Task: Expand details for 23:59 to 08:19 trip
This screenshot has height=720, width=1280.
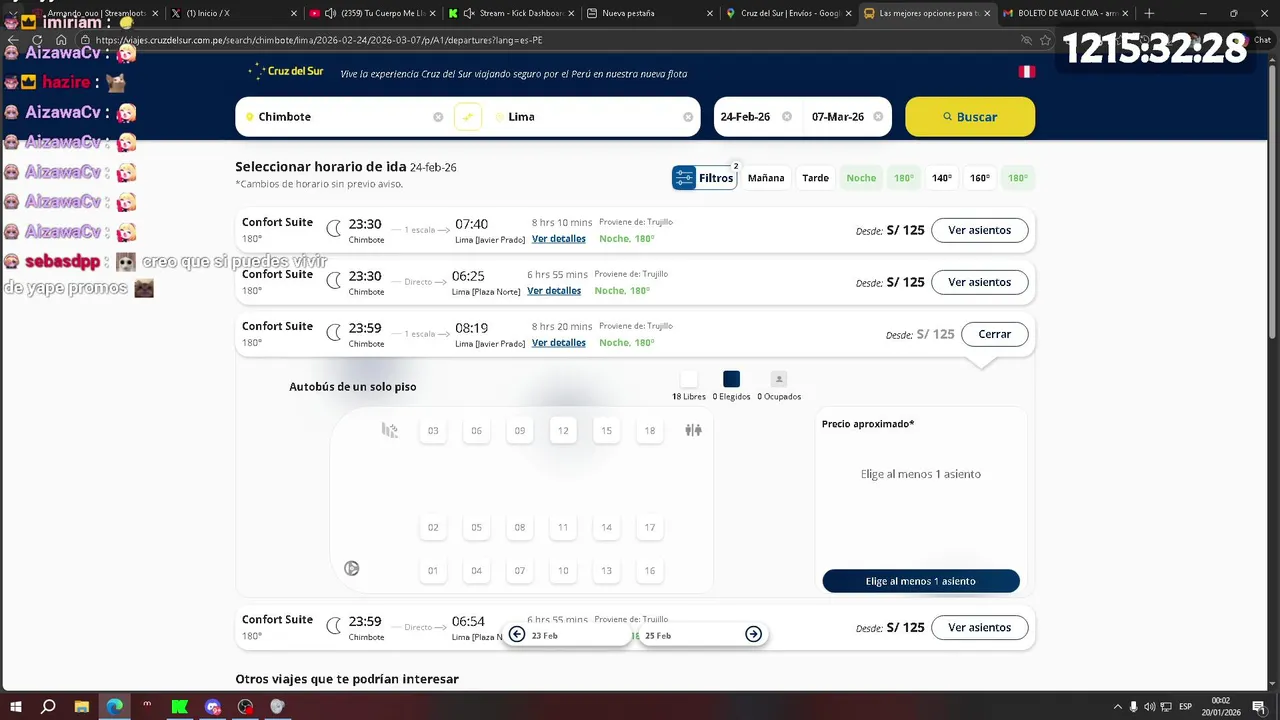Action: (x=559, y=343)
